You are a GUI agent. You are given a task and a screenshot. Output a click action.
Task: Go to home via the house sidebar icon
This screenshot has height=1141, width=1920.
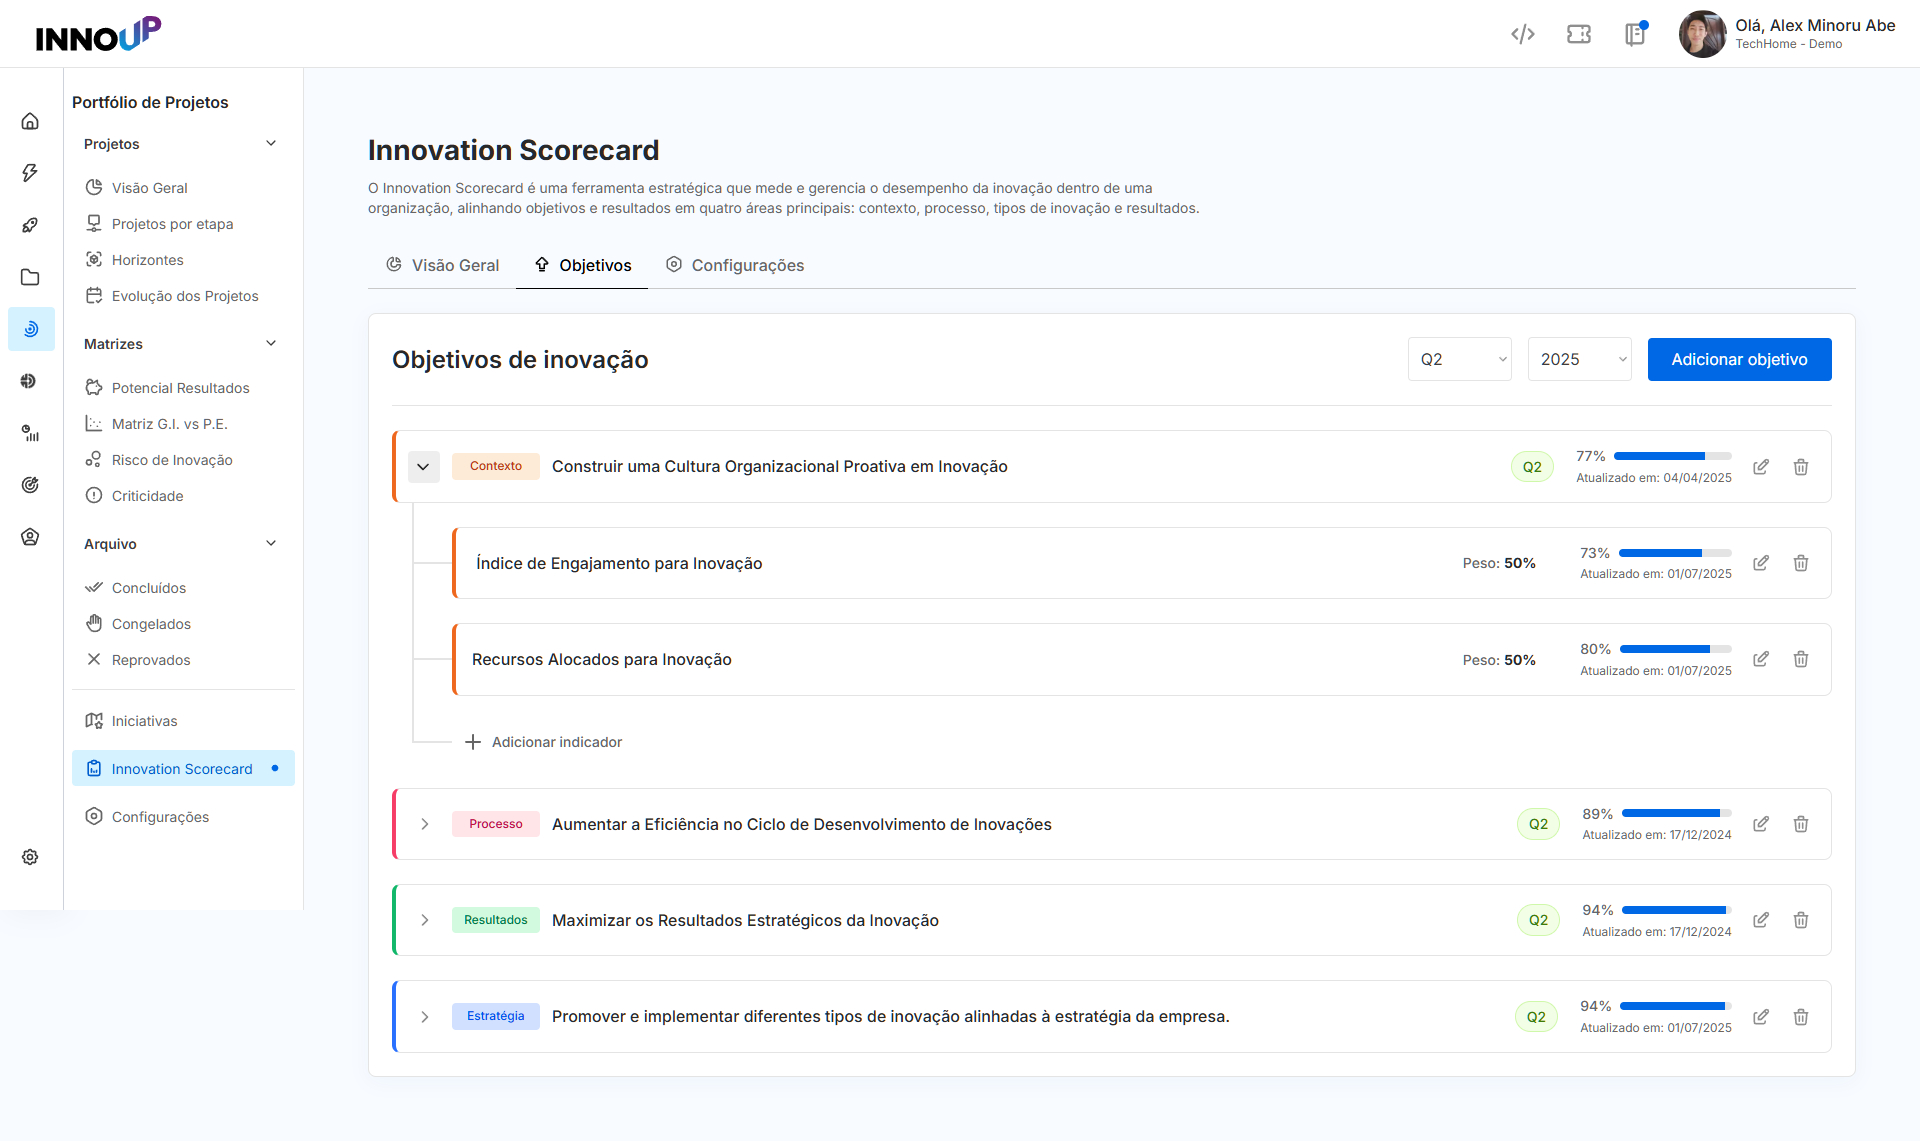(30, 121)
